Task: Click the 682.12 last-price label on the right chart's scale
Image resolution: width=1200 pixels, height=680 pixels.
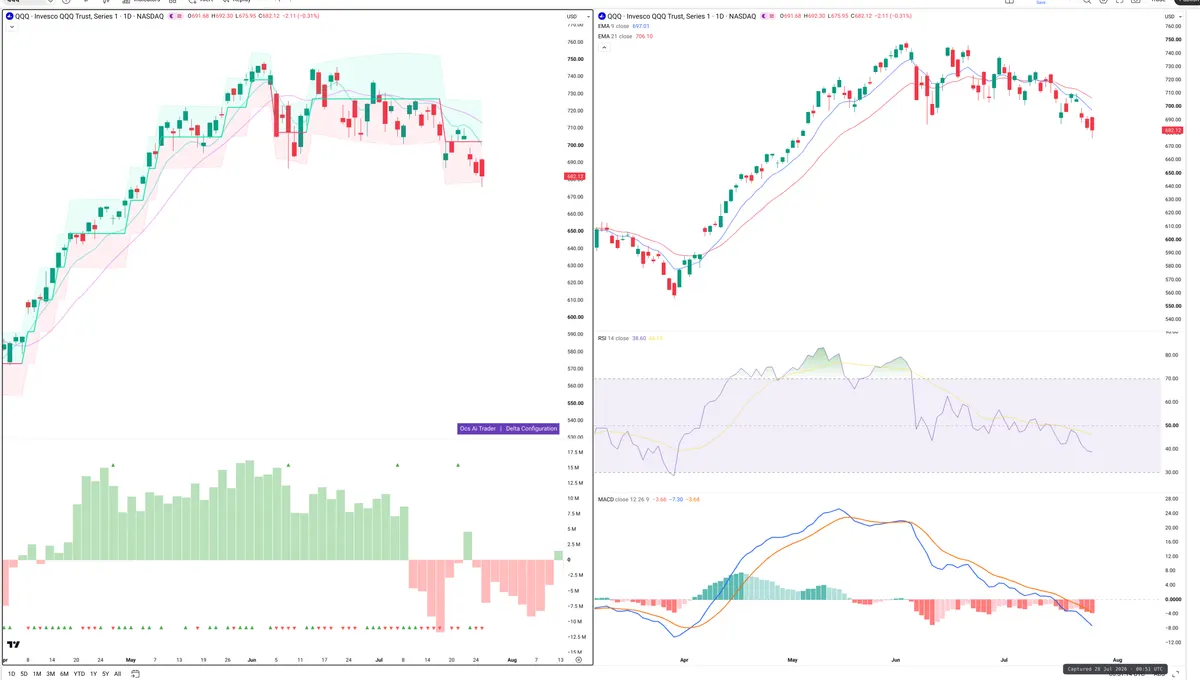Action: (1173, 130)
